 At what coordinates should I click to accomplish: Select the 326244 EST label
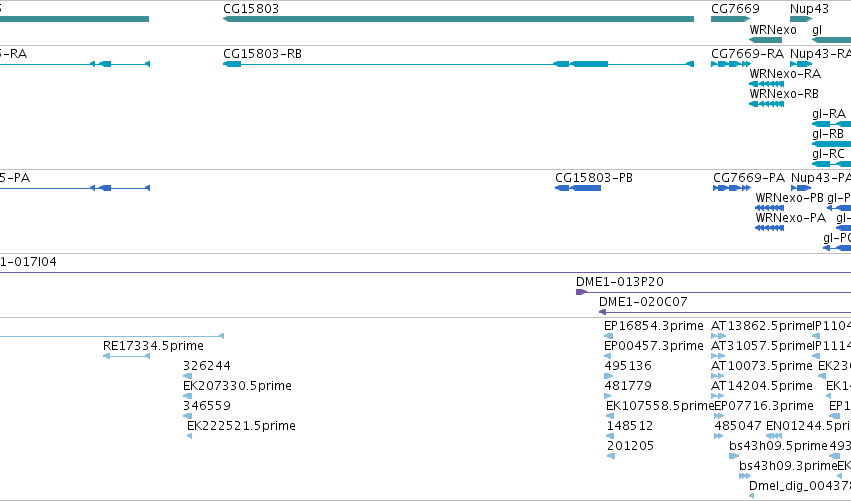click(x=207, y=366)
